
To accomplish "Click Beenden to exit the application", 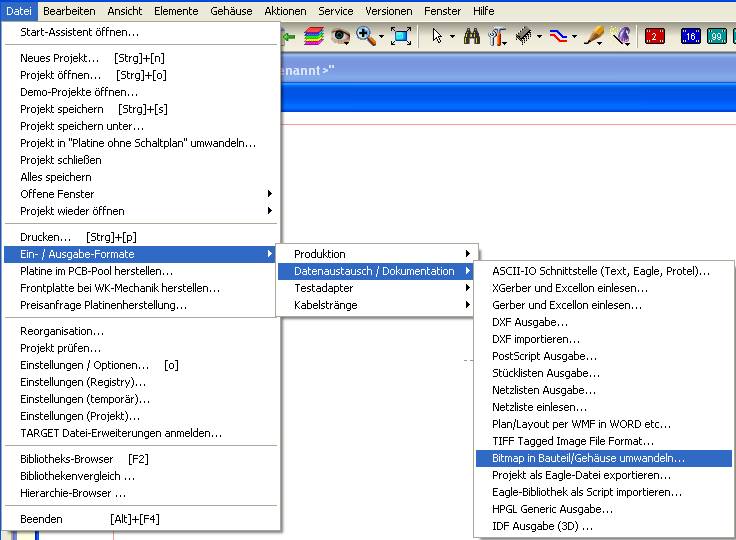I will [41, 519].
